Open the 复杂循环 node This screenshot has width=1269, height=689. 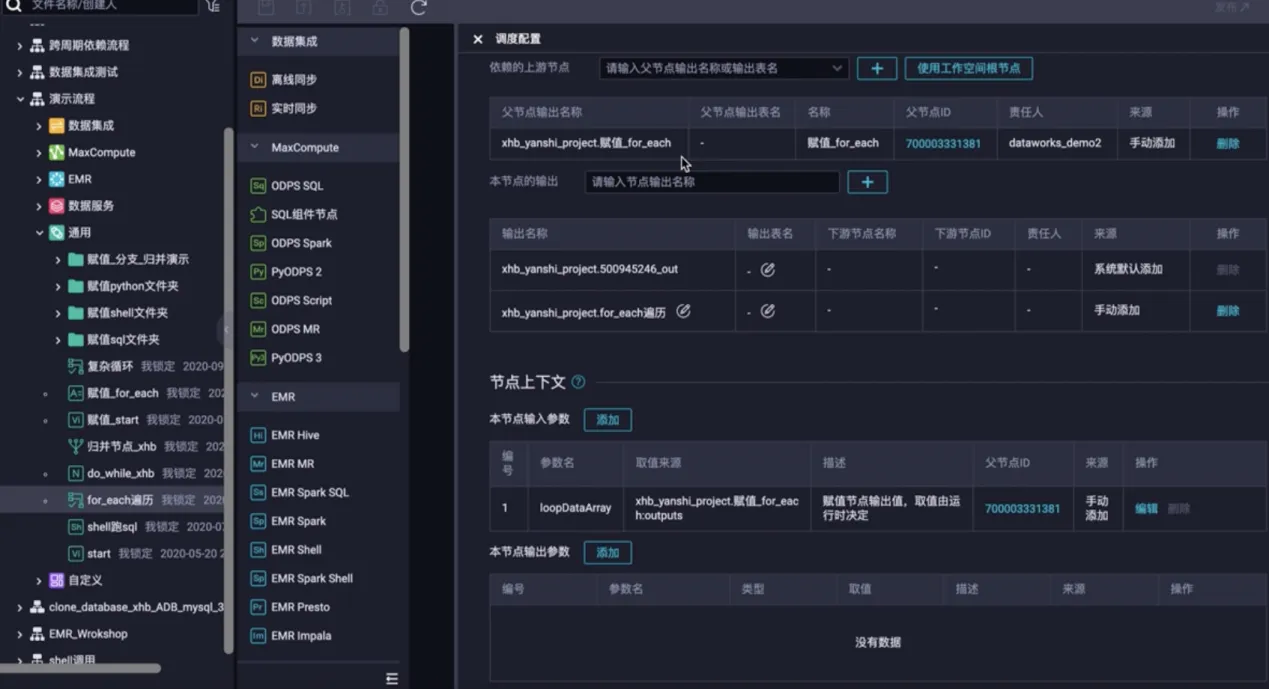110,366
